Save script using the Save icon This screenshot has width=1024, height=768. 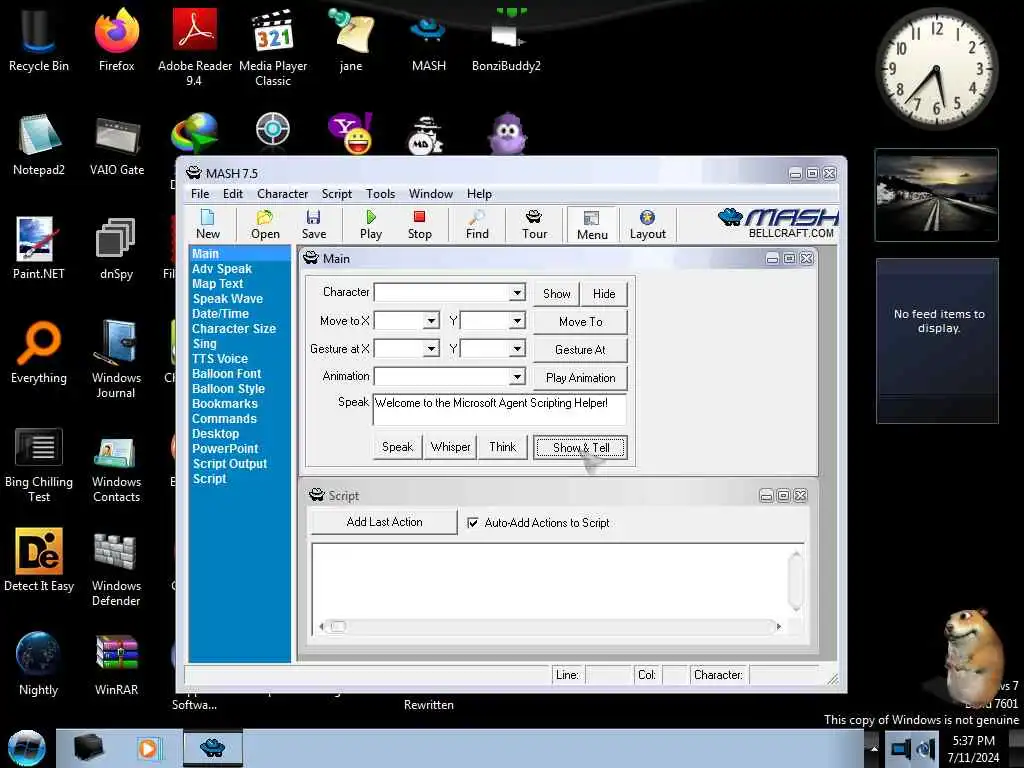click(313, 225)
